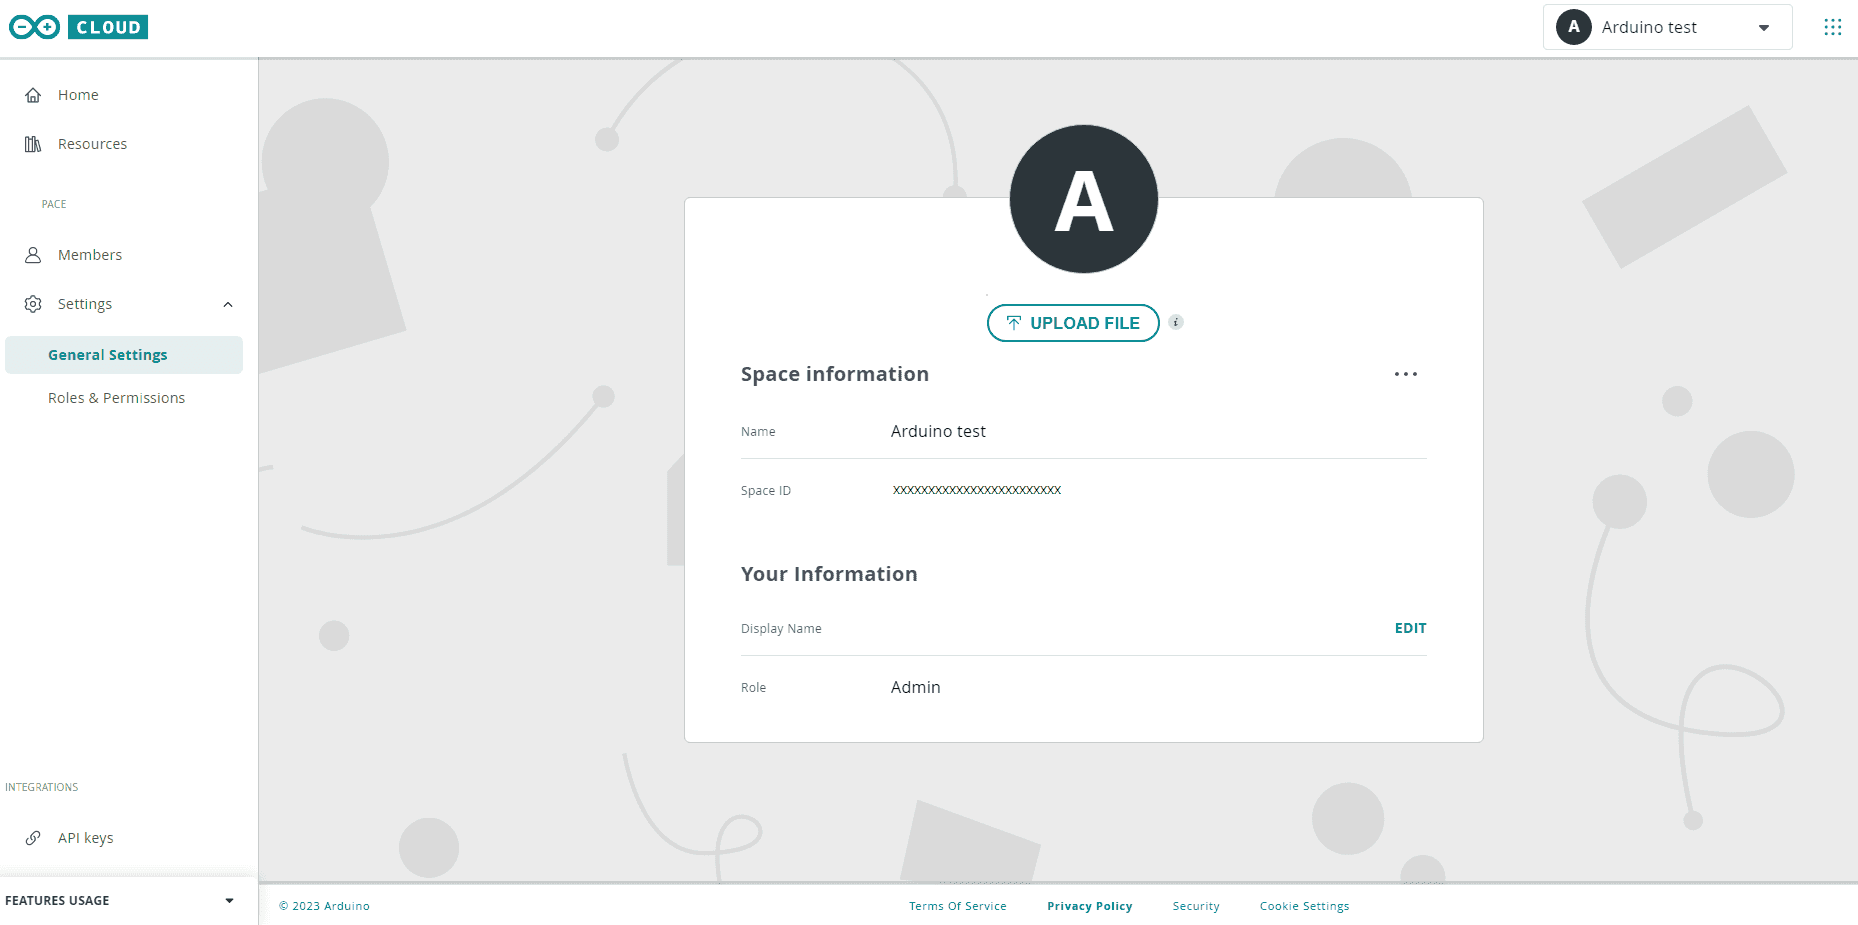Open the three-dot Space information menu
Image resolution: width=1858 pixels, height=925 pixels.
coord(1405,374)
